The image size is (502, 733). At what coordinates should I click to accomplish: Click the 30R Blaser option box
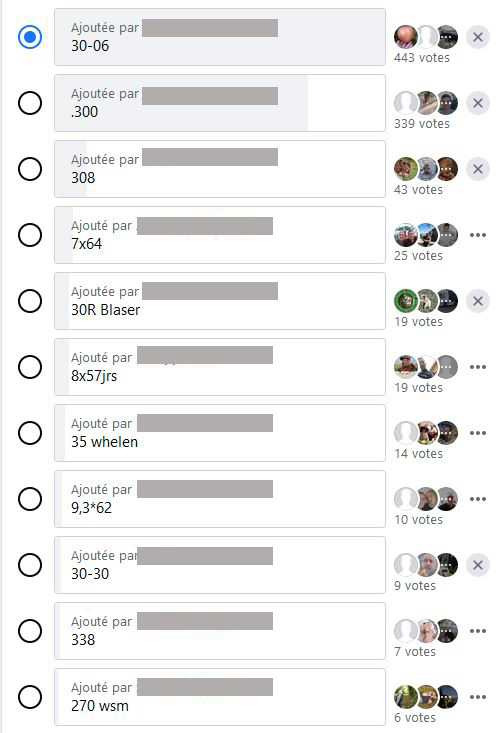pyautogui.click(x=220, y=301)
